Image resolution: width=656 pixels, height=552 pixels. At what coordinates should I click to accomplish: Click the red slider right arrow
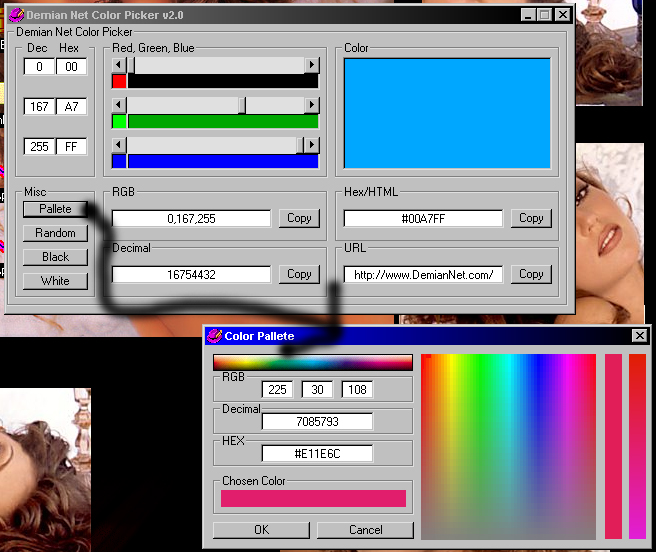pos(311,65)
